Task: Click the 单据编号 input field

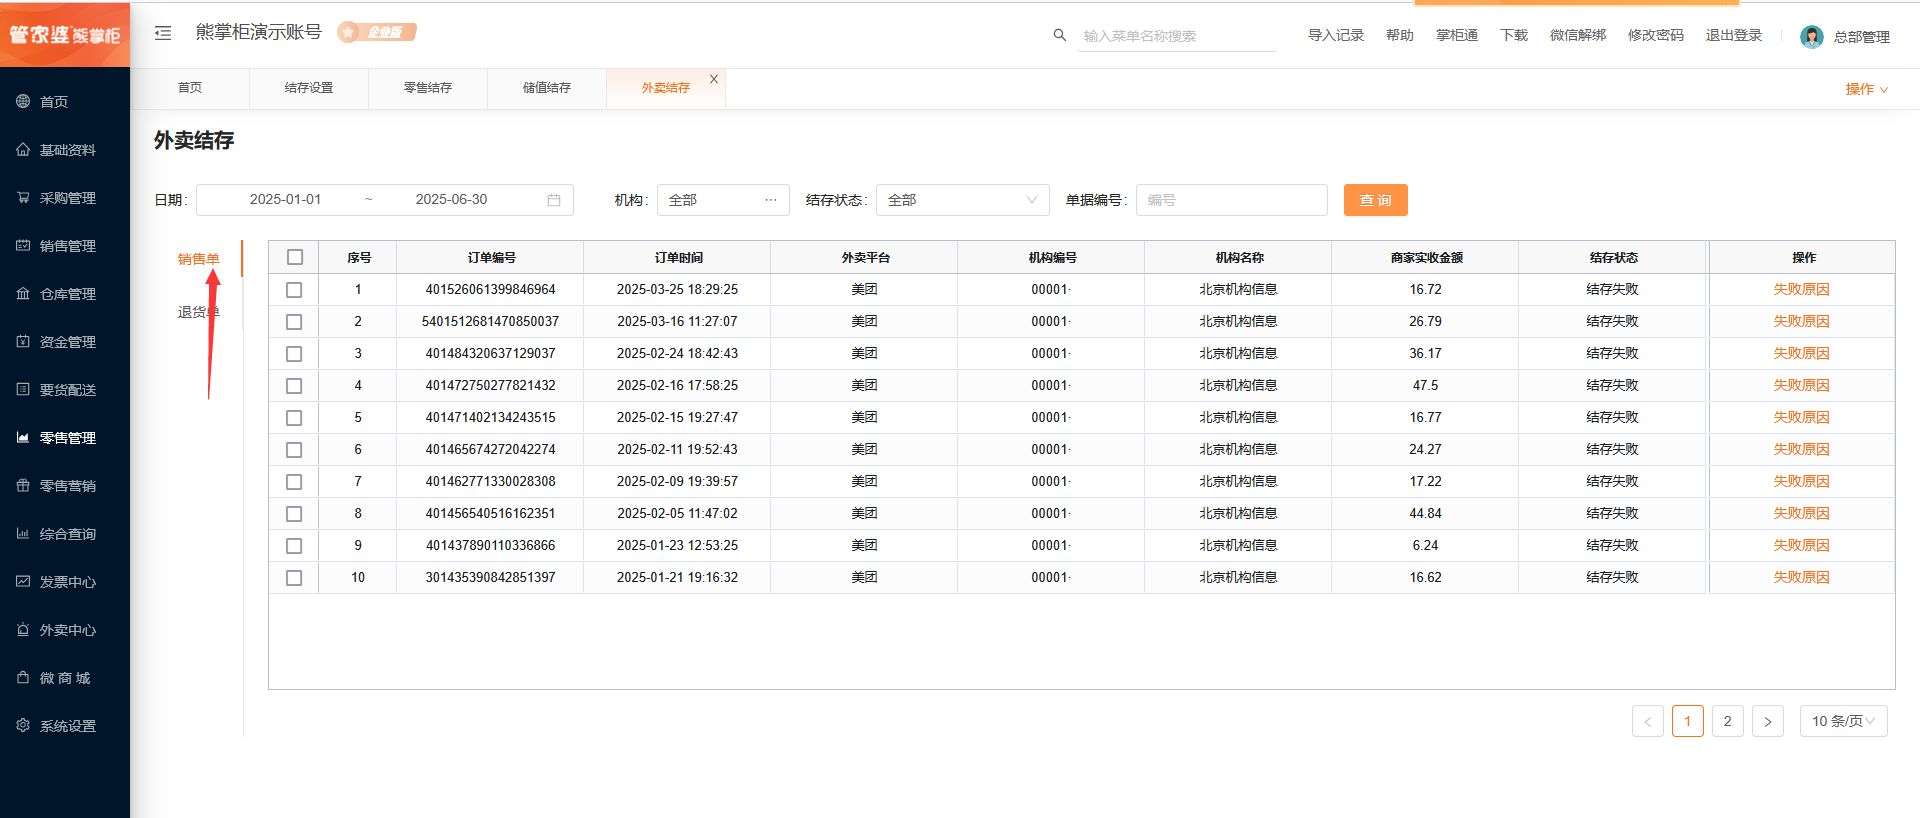Action: 1231,200
